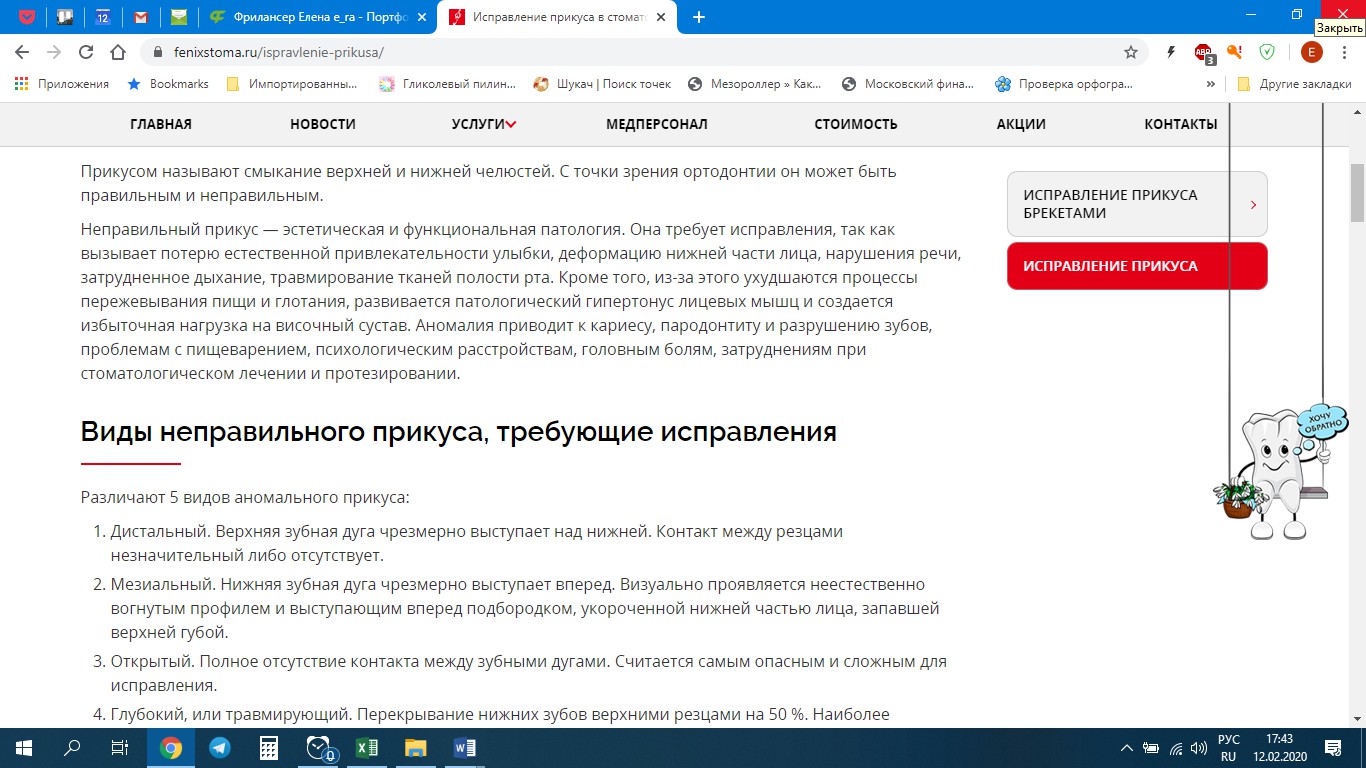This screenshot has height=768, width=1366.
Task: Open the МЕДПЕРСОНАЛ menu item
Action: (x=657, y=124)
